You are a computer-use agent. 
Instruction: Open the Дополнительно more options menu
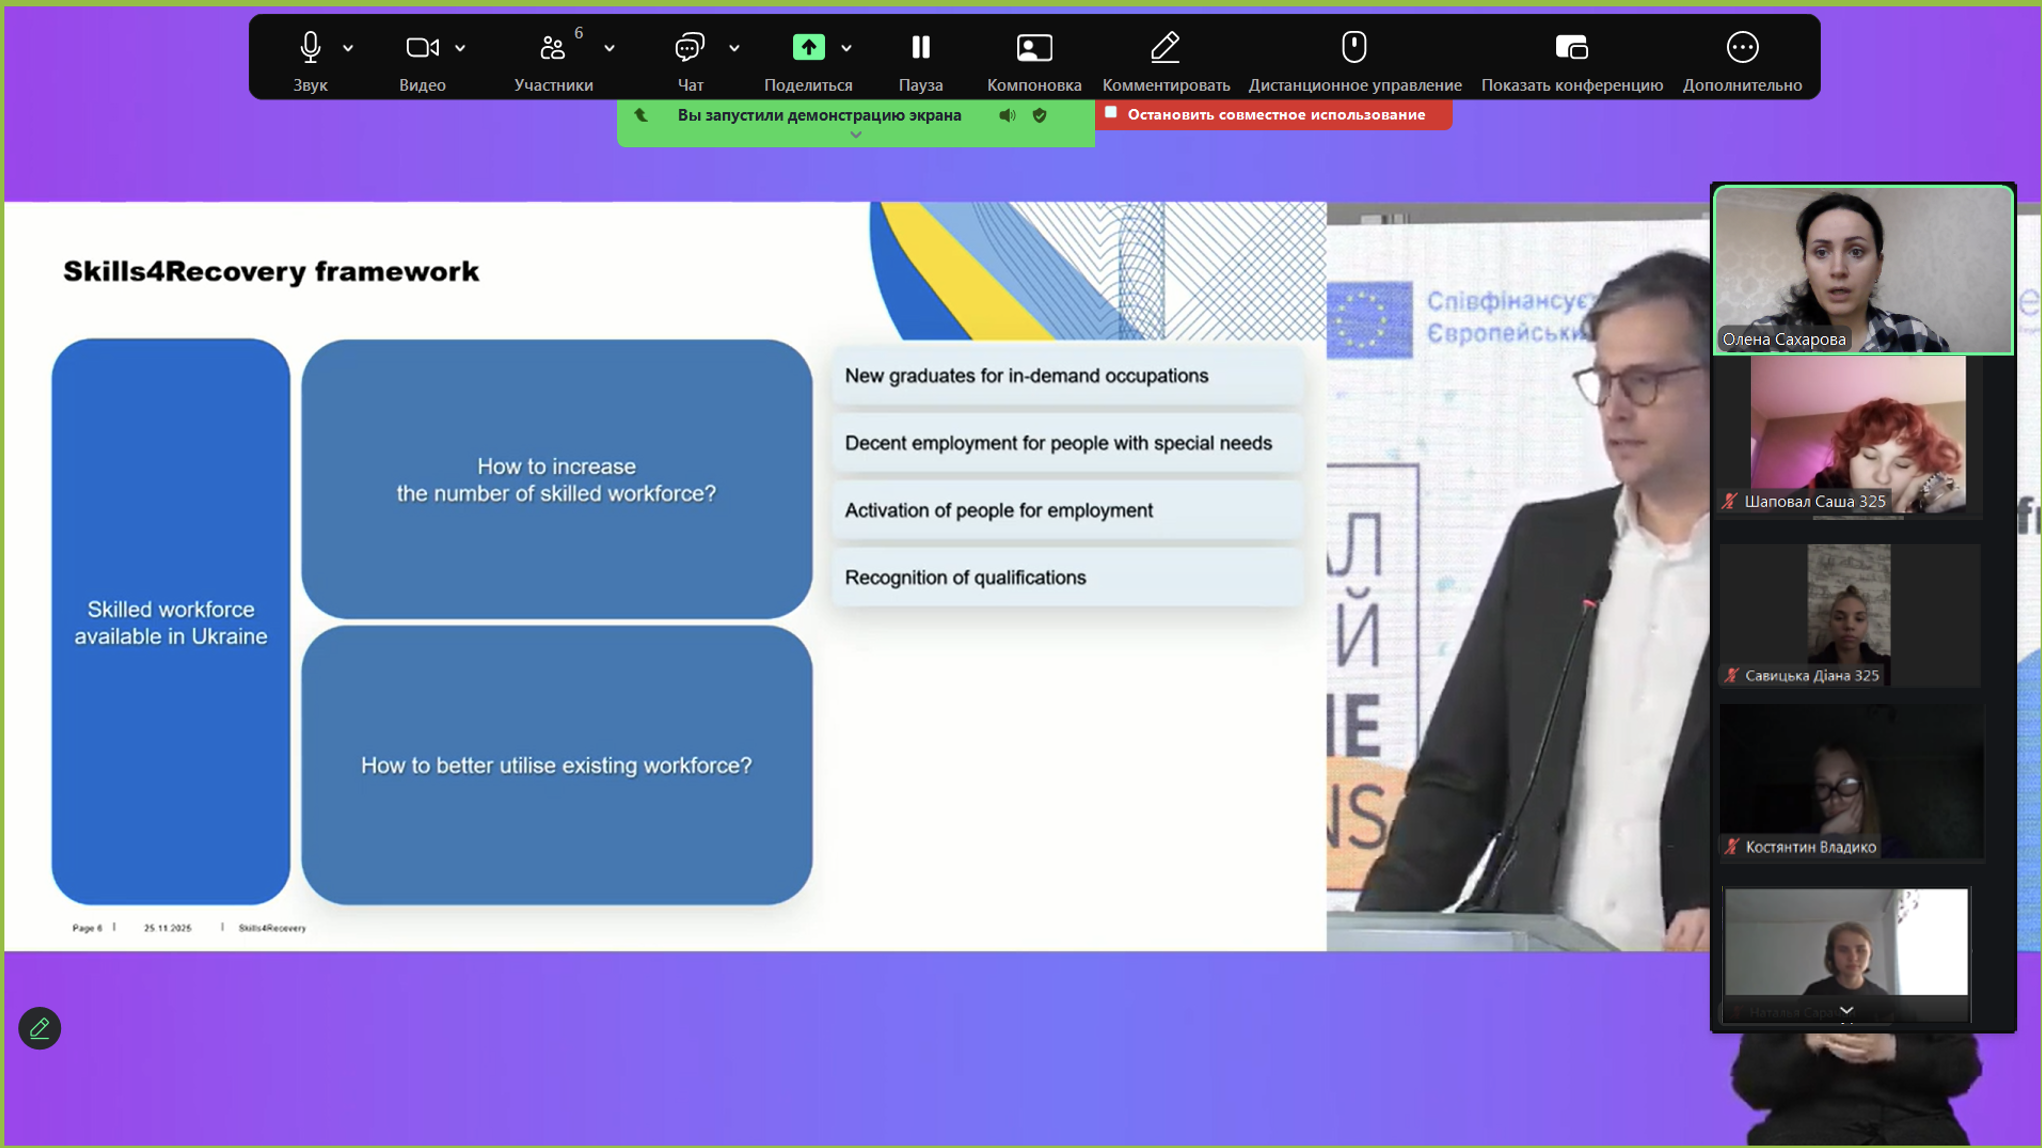[1741, 48]
